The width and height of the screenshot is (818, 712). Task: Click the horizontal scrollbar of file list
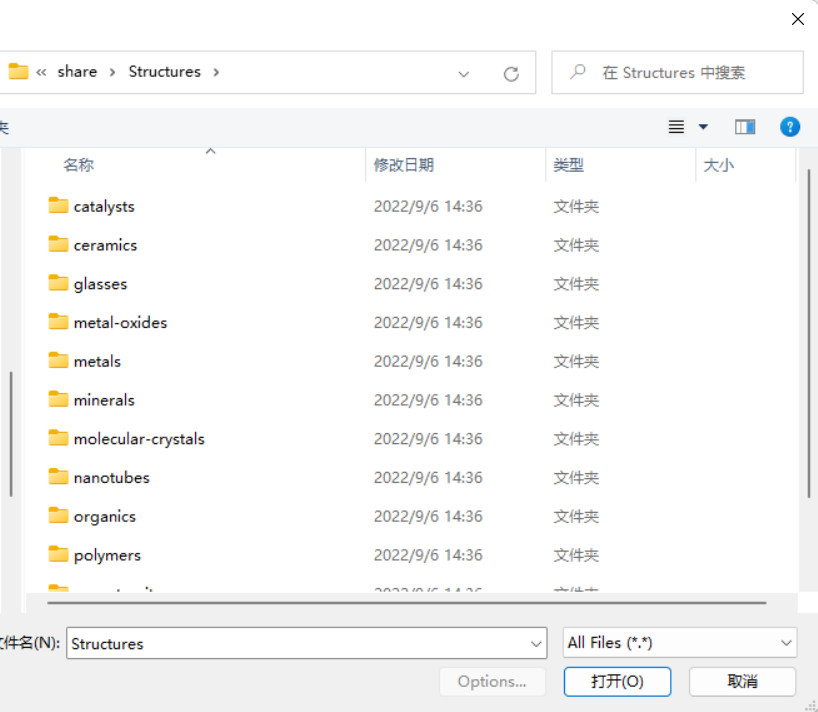406,602
